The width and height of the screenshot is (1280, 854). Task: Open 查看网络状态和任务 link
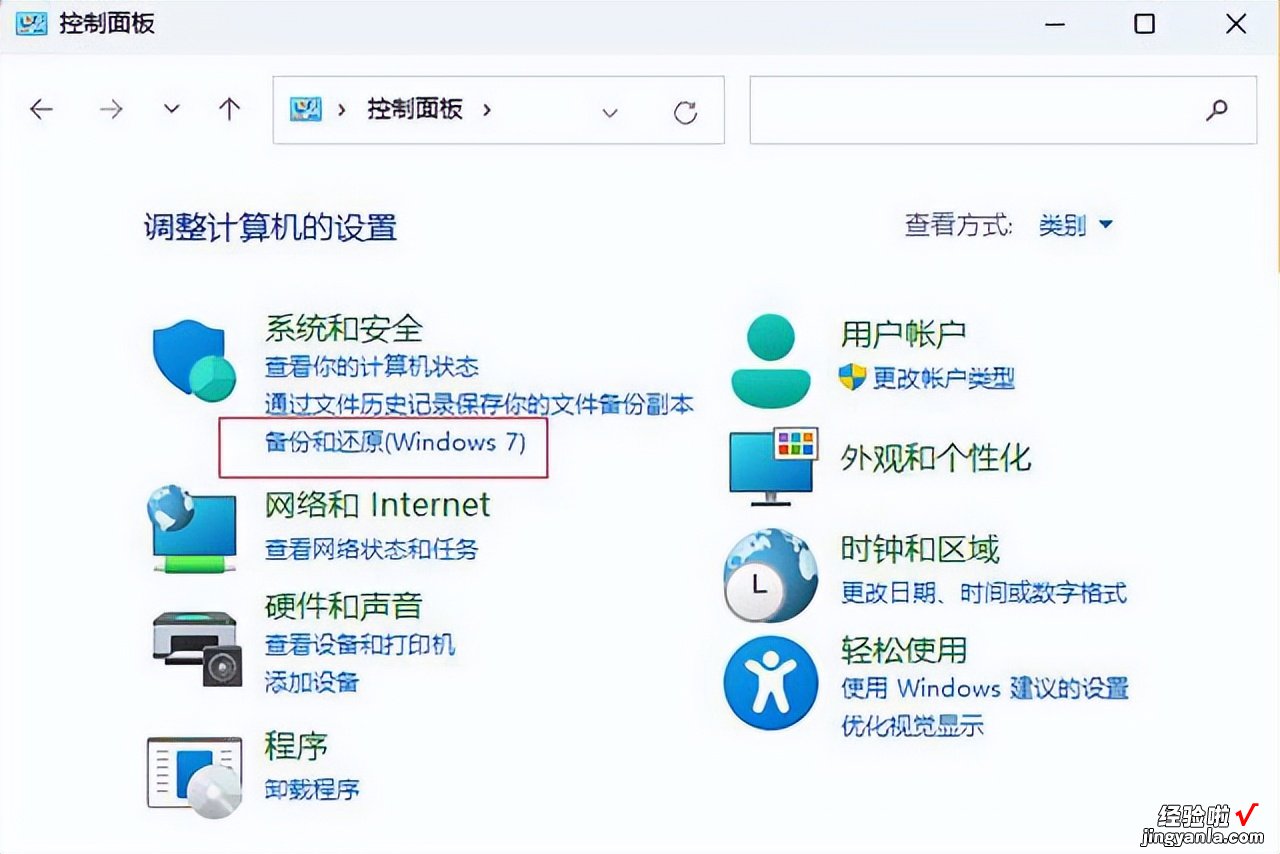tap(372, 548)
